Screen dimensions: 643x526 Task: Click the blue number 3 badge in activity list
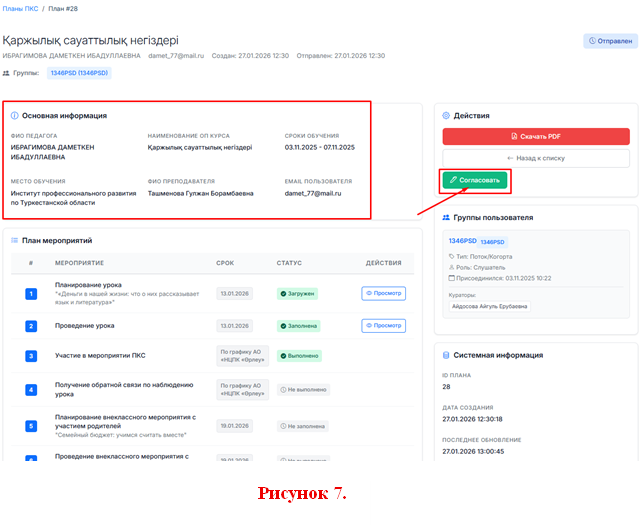(31, 356)
